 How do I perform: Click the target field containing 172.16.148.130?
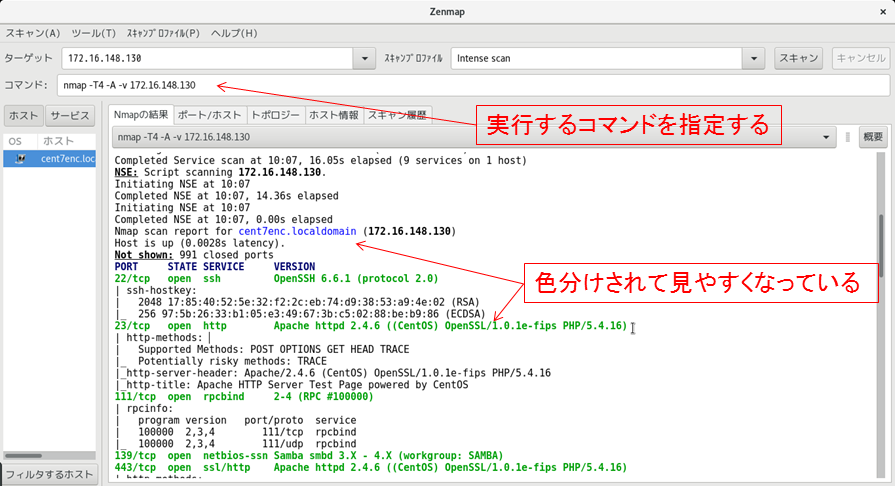click(207, 58)
